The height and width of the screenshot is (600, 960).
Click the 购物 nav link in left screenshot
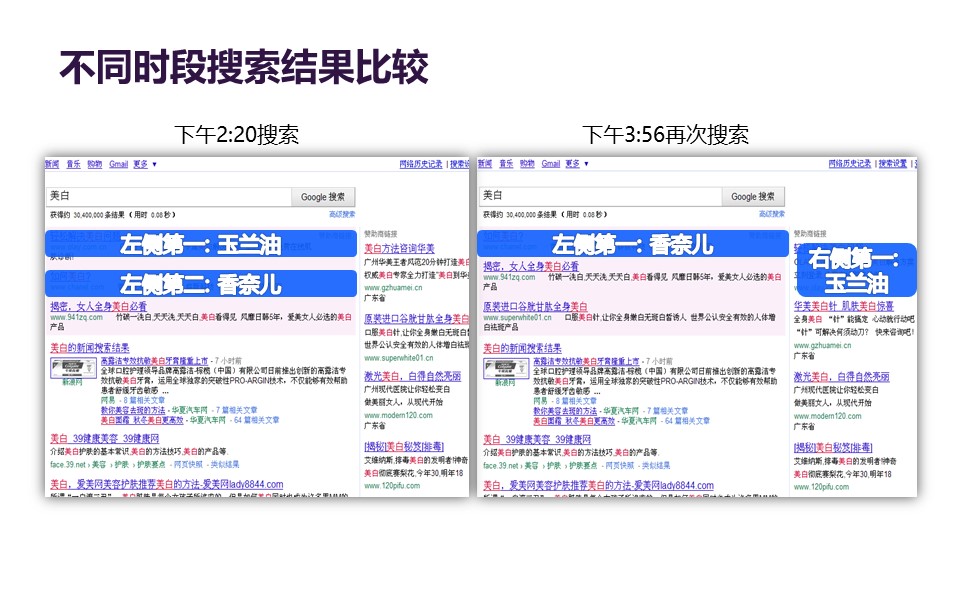[94, 164]
